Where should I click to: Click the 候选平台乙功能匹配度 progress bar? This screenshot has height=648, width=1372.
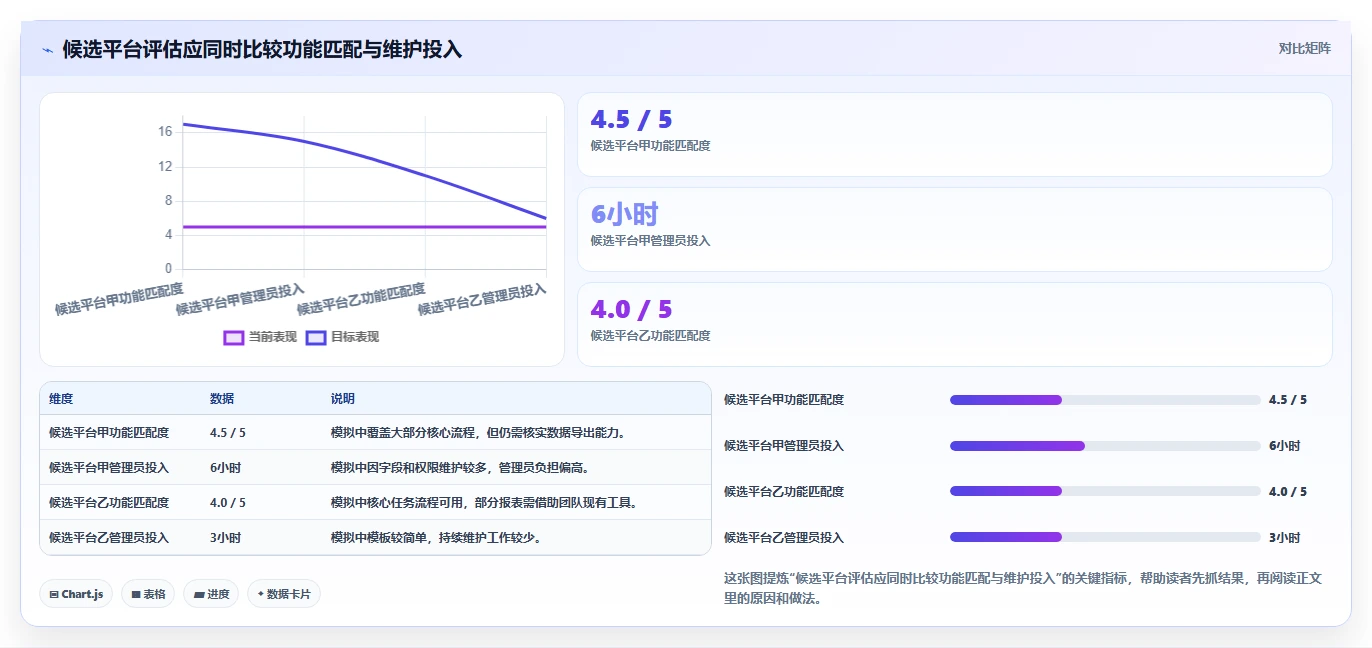coord(1105,491)
